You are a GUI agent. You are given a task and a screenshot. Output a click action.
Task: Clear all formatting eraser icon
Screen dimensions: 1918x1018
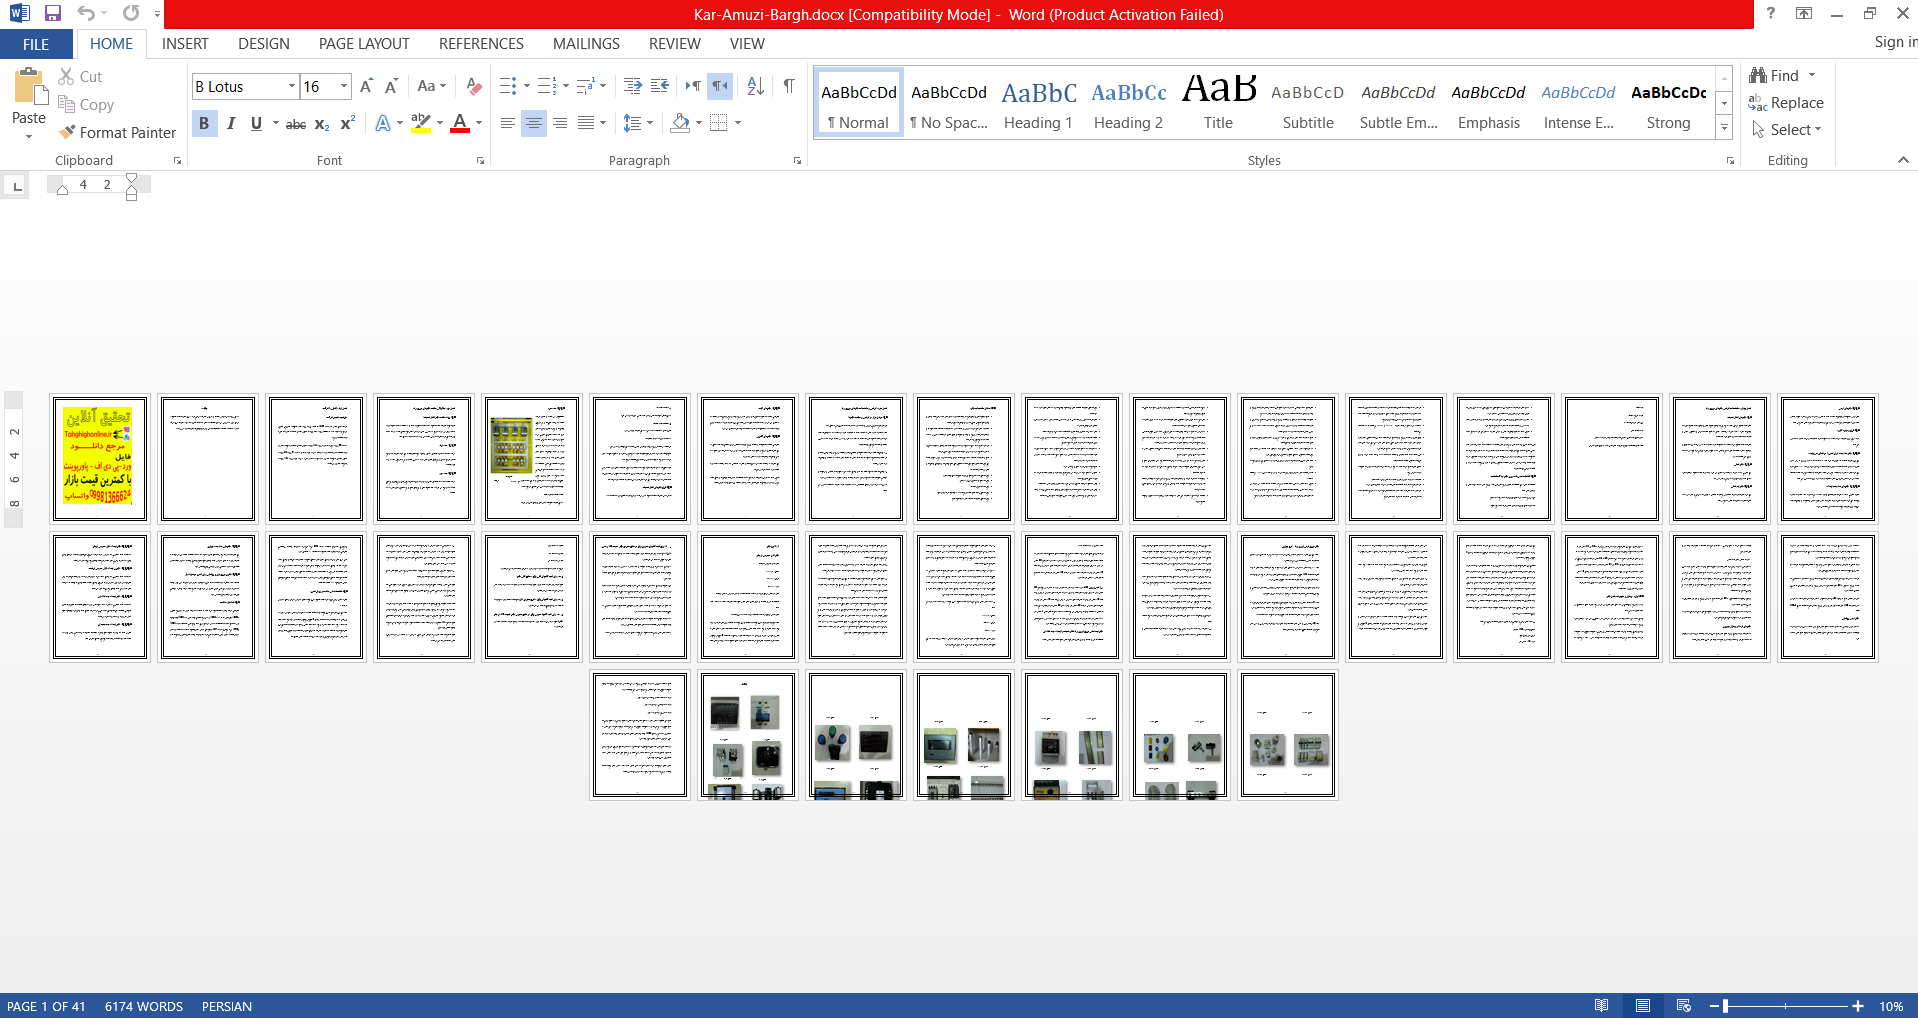(x=474, y=86)
